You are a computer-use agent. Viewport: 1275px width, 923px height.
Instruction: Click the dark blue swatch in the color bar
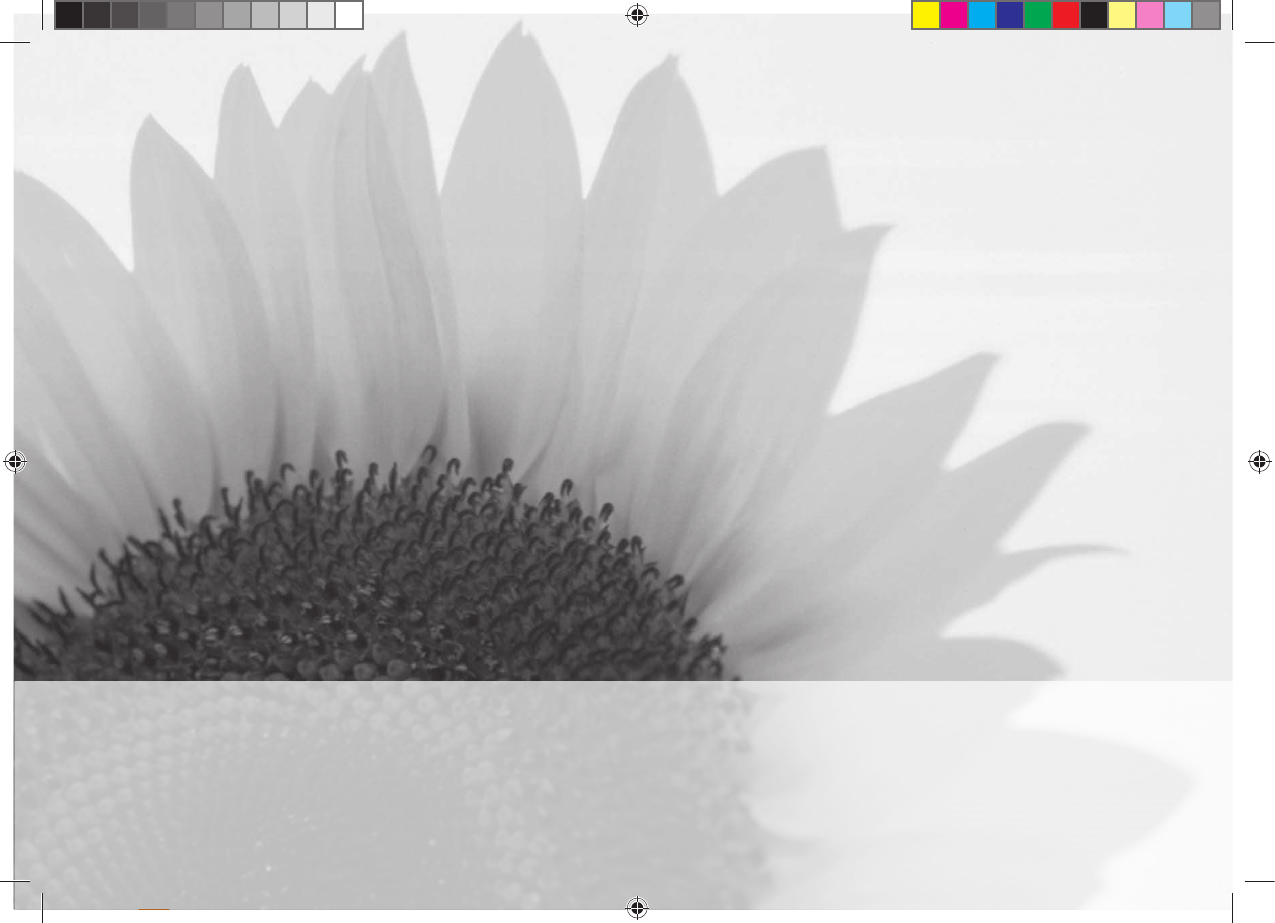(1010, 15)
